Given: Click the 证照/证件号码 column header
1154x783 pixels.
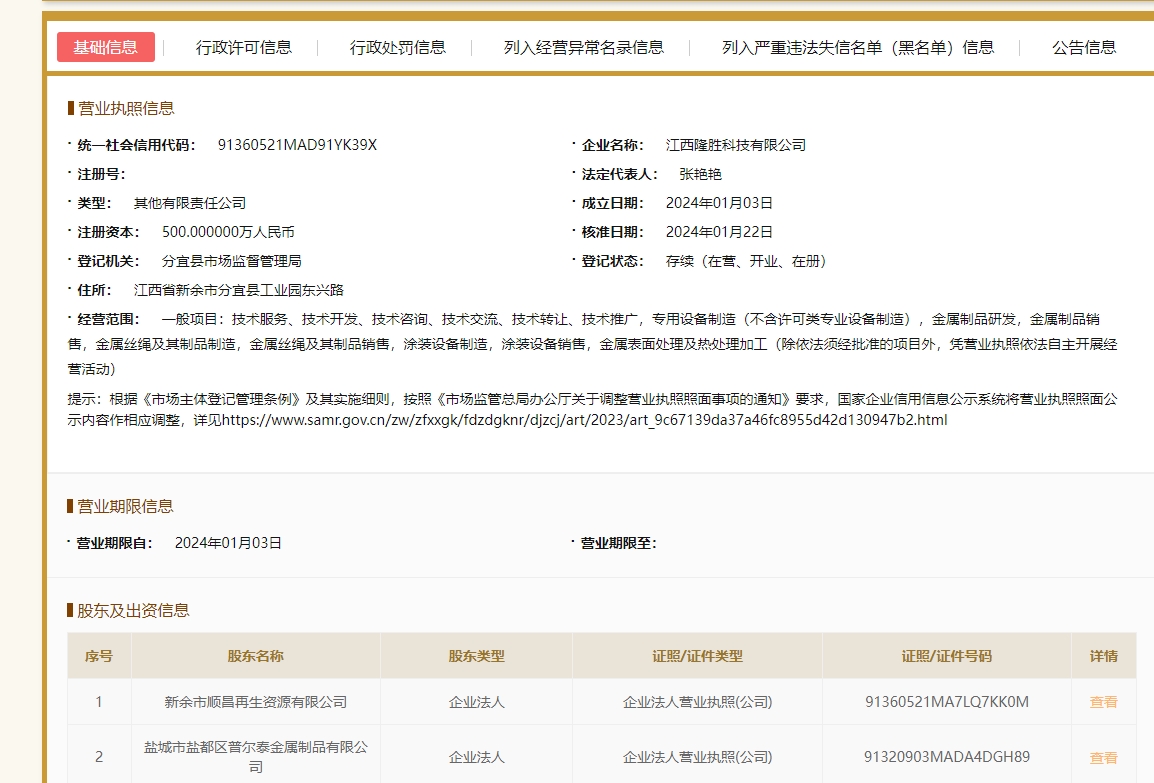Looking at the screenshot, I should coord(946,656).
